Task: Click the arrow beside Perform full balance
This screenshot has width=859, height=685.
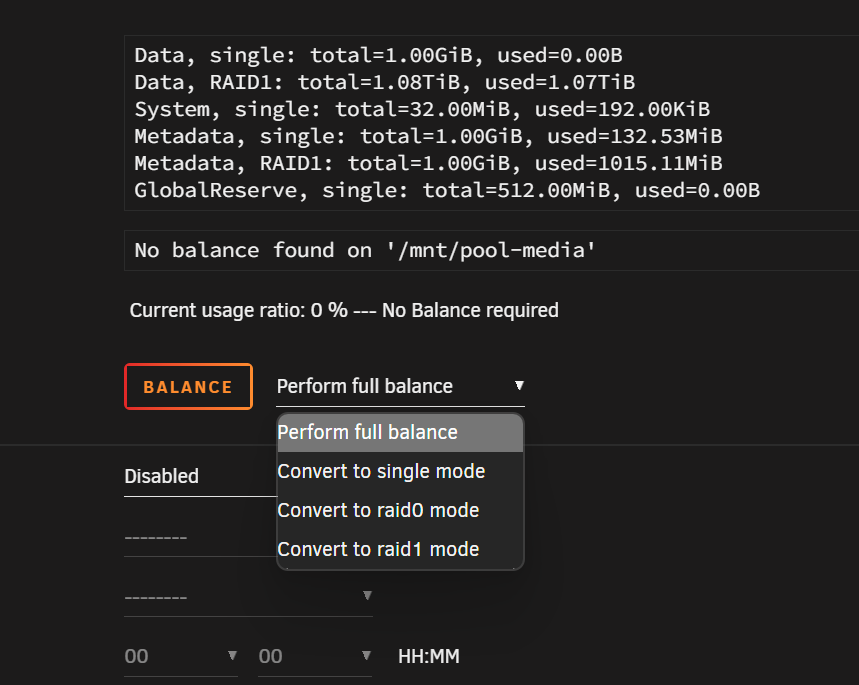Action: coord(519,386)
